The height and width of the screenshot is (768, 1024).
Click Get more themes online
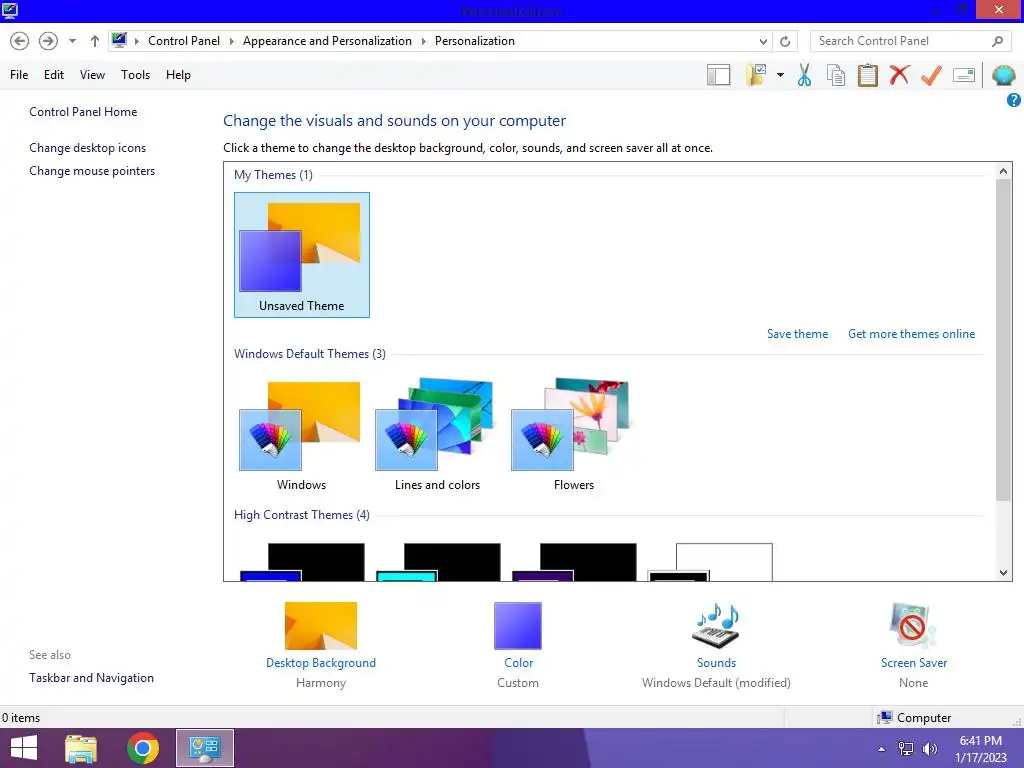(x=911, y=334)
